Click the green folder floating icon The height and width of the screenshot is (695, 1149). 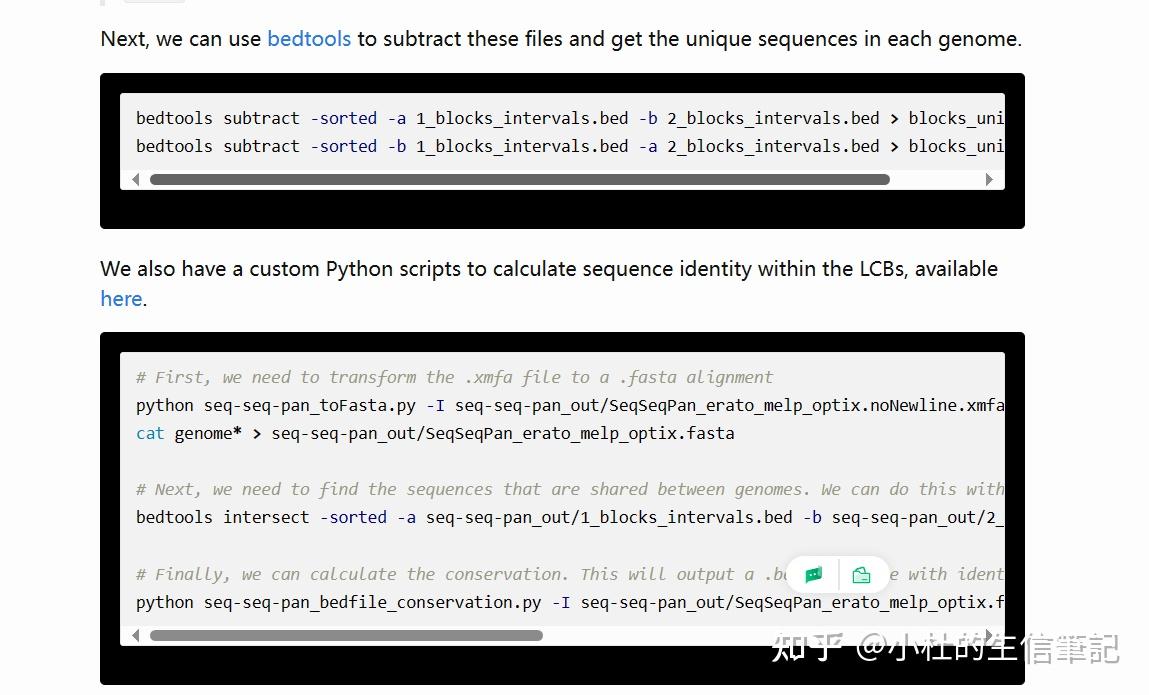[861, 575]
